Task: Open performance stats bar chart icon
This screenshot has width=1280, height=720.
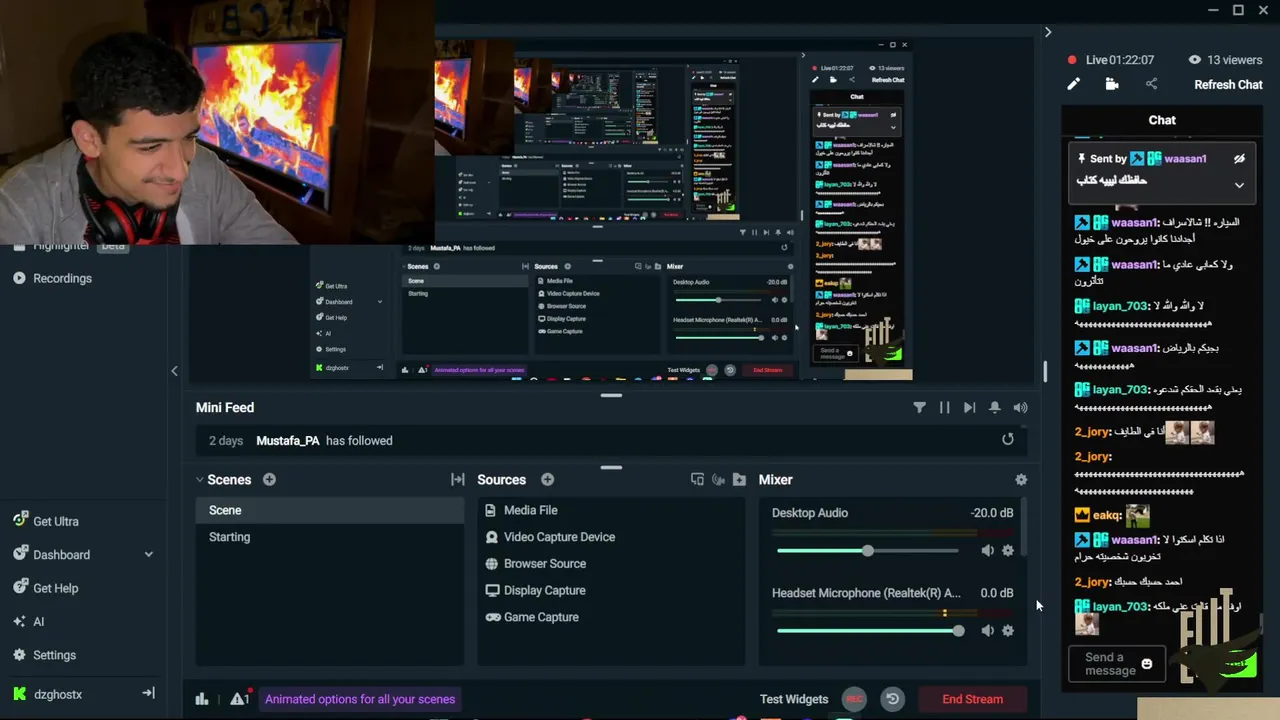Action: [x=202, y=699]
